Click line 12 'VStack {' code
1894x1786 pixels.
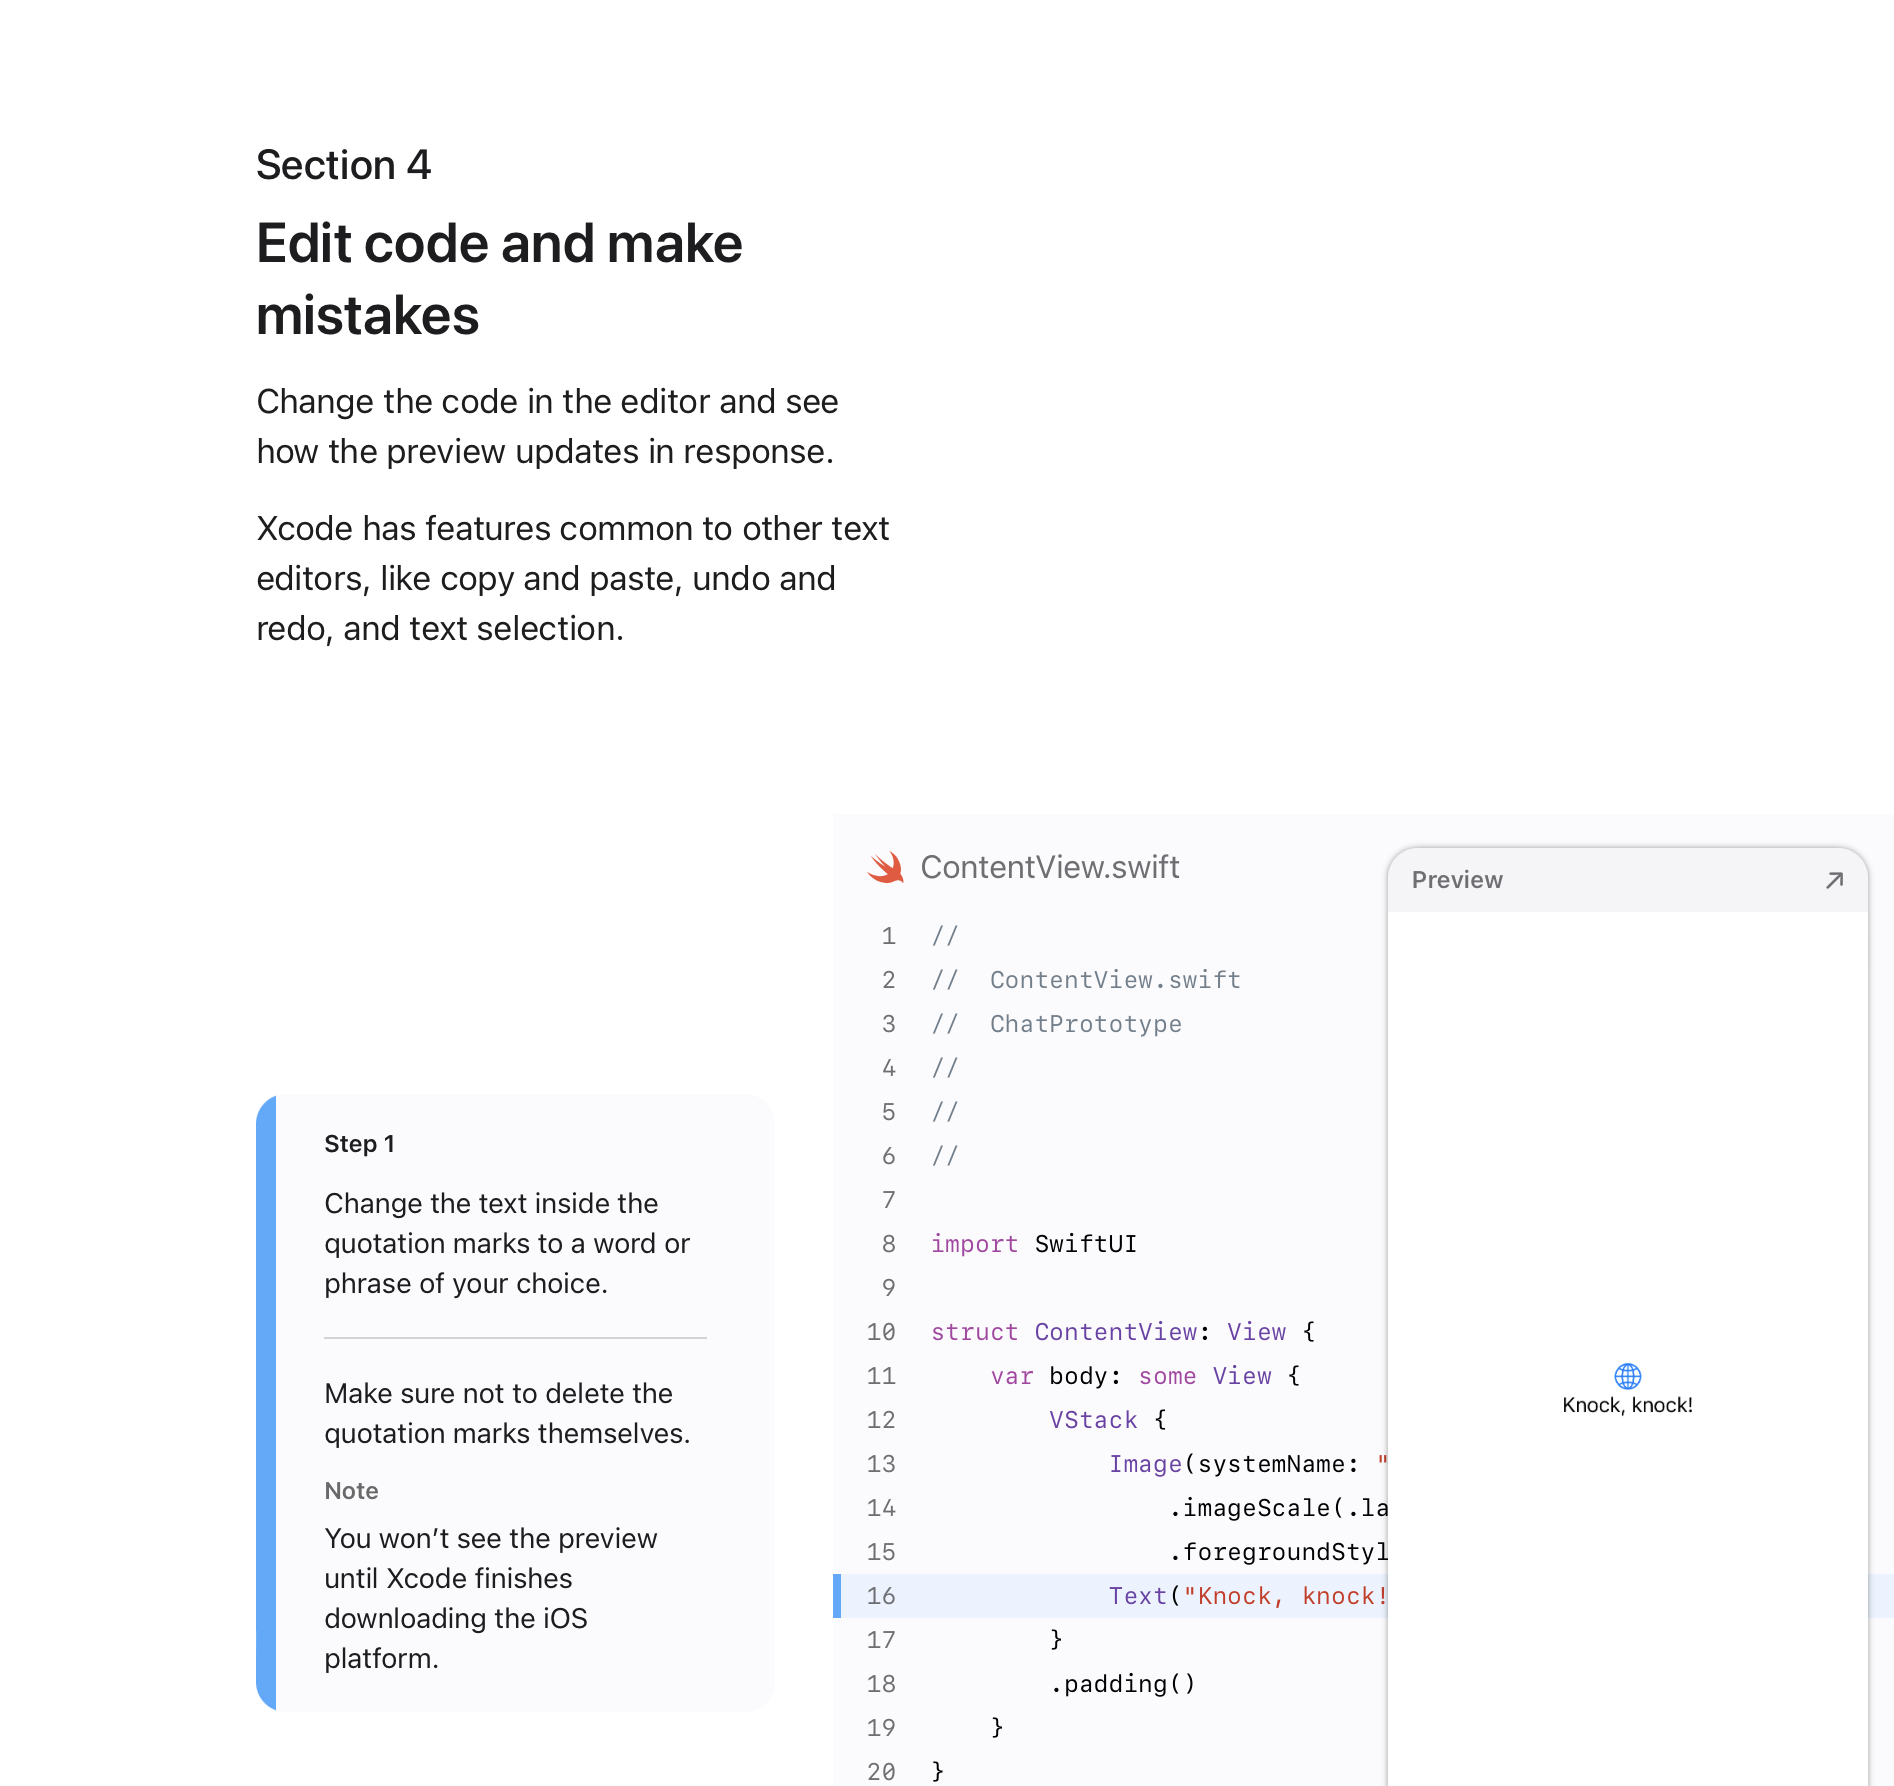click(x=1108, y=1420)
